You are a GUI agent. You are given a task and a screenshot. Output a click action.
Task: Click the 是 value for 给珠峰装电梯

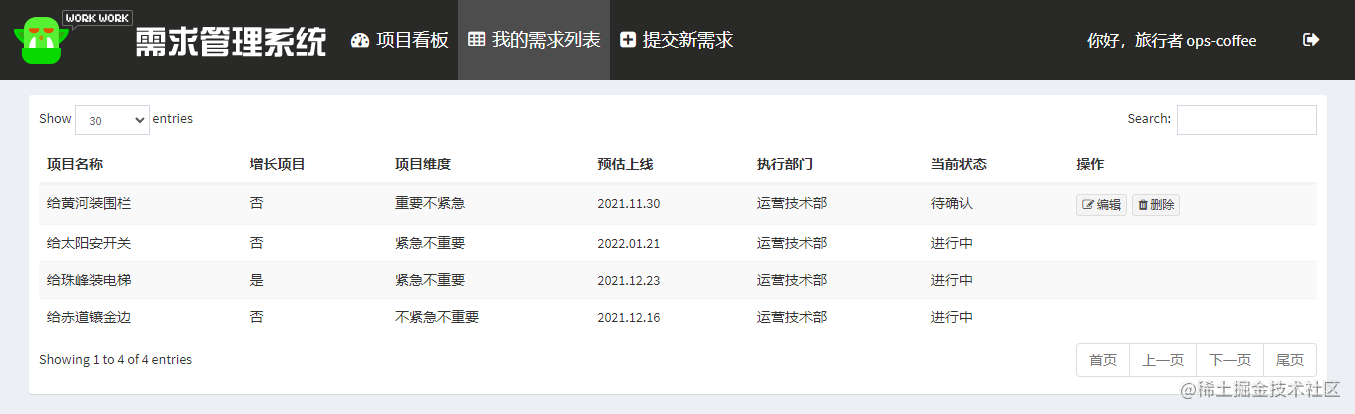click(x=256, y=280)
